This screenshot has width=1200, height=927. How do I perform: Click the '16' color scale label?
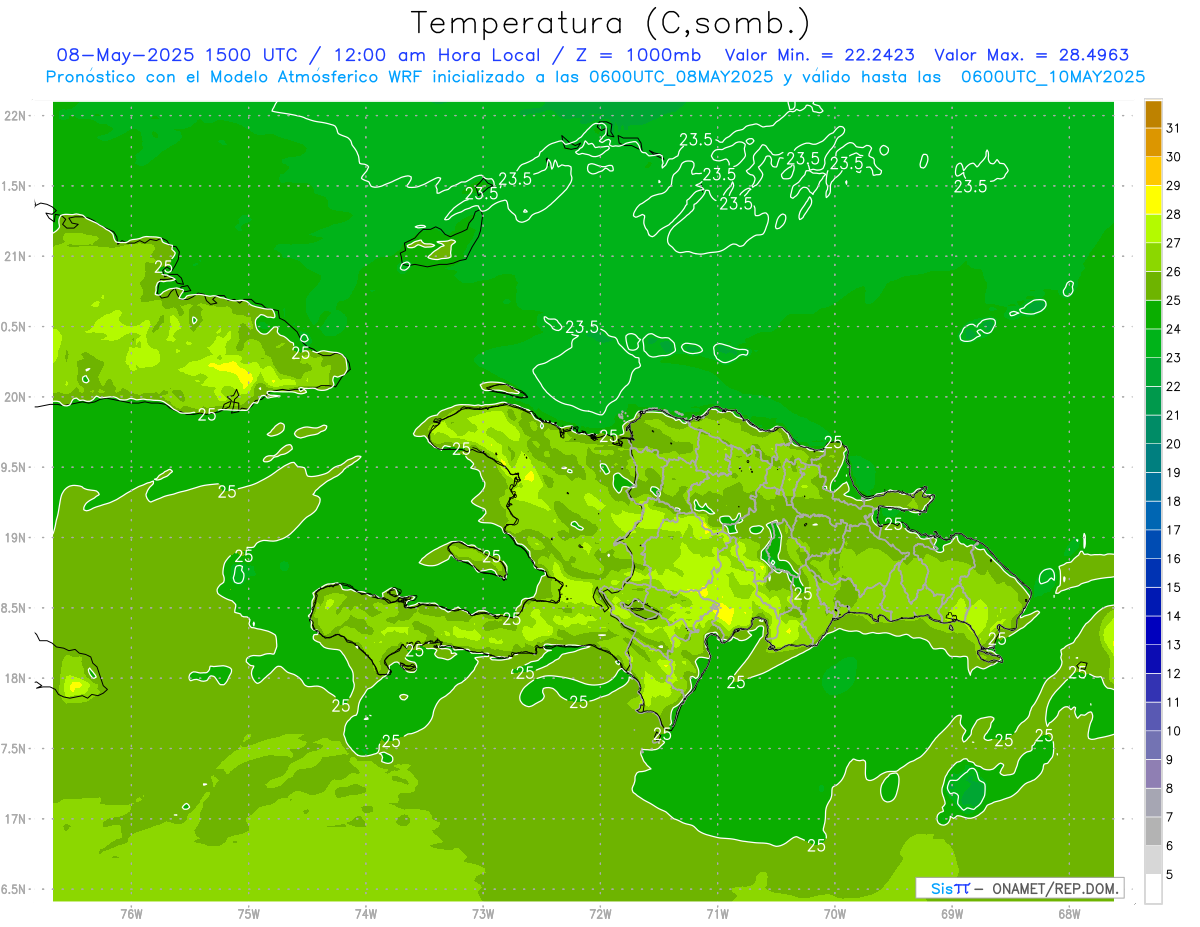point(1174,558)
